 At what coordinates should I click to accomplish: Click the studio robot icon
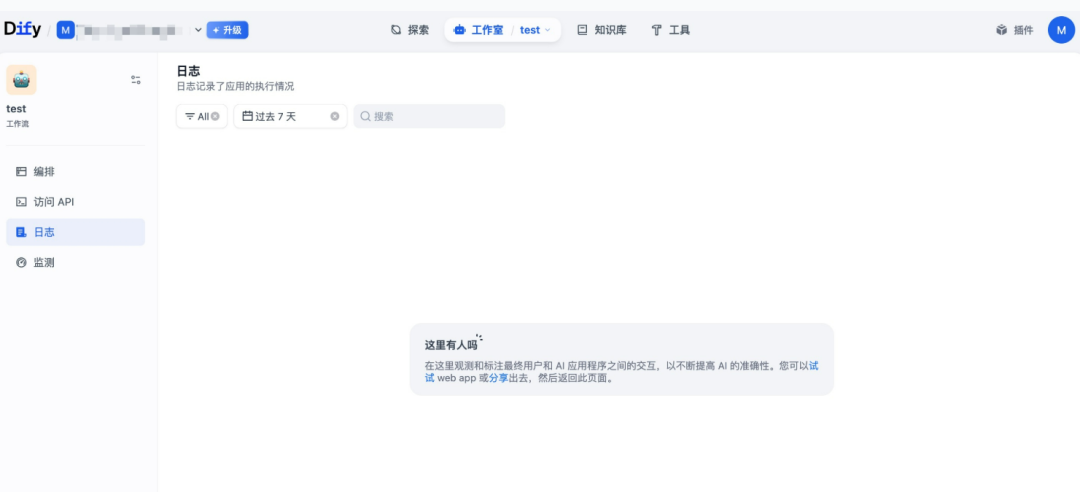tap(459, 30)
